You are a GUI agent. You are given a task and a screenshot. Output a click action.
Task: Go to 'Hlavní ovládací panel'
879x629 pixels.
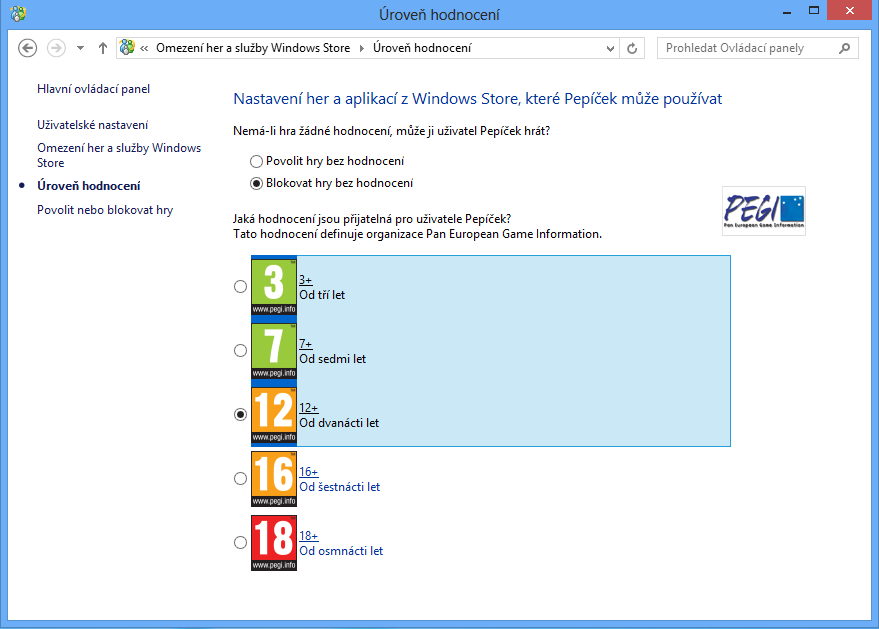93,89
